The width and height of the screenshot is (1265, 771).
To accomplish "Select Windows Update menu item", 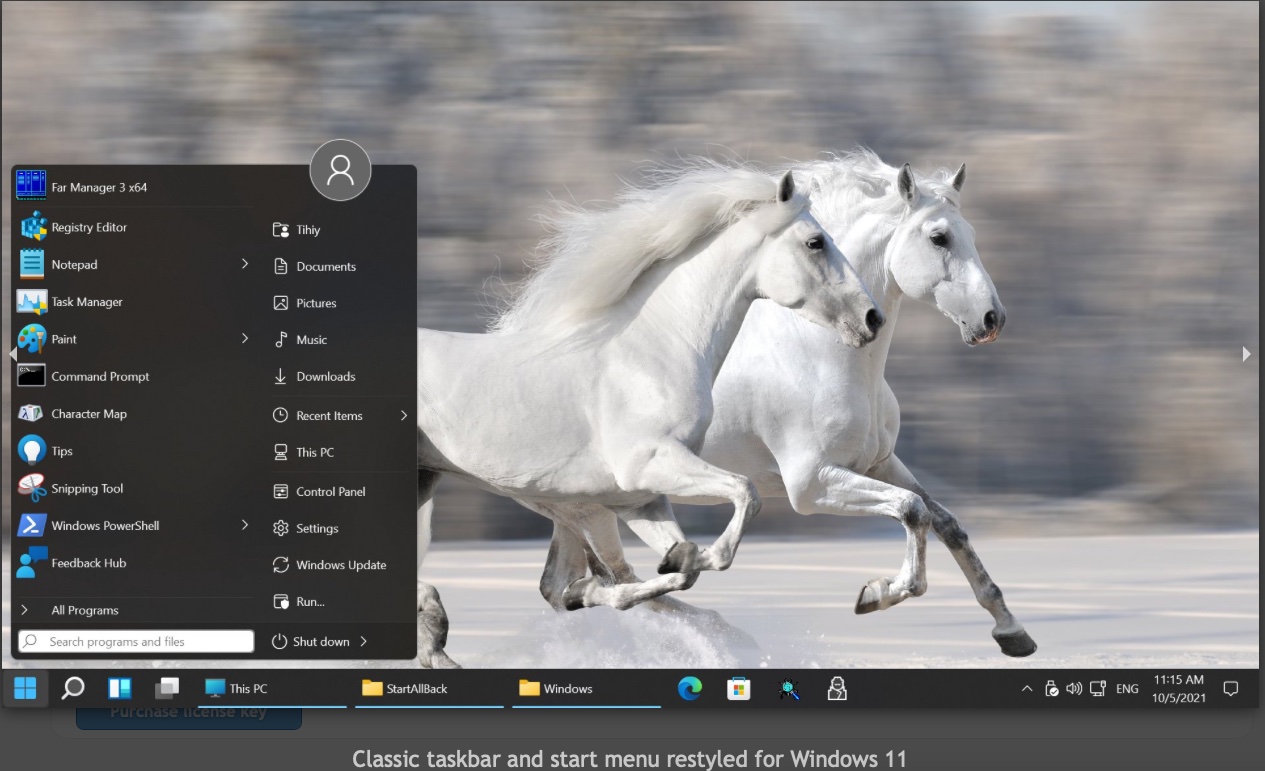I will 340,565.
